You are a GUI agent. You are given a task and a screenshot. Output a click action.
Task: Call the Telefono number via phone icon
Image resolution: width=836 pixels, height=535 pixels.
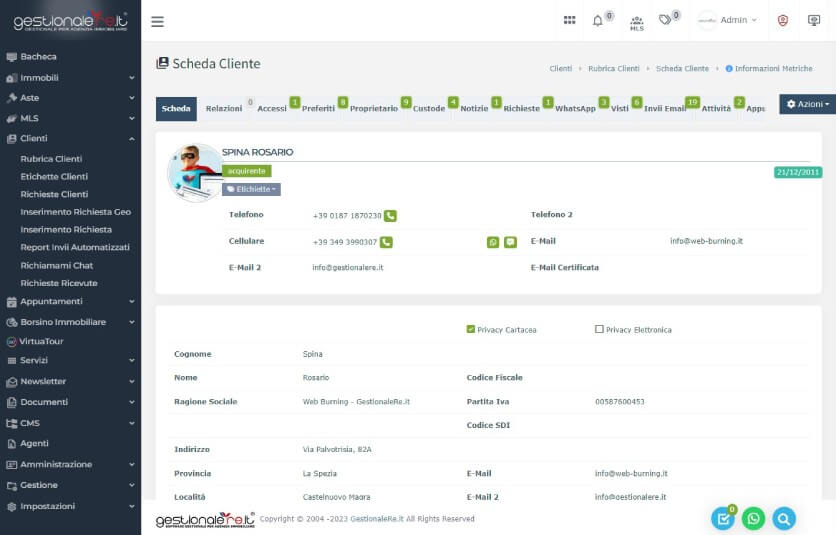(390, 215)
